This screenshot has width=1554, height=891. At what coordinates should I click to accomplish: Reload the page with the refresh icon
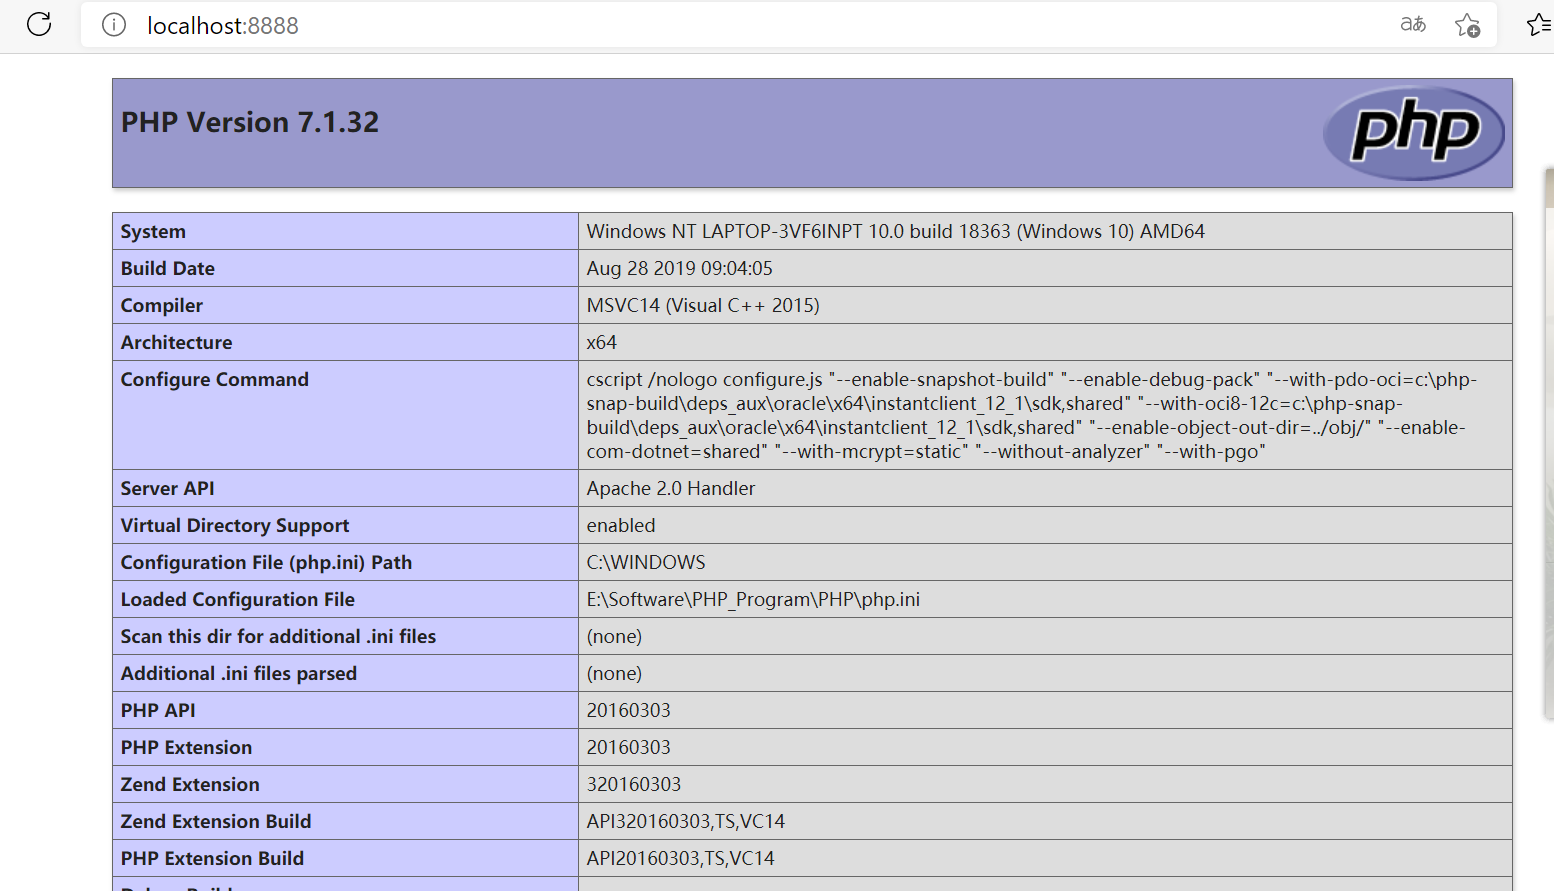point(39,24)
